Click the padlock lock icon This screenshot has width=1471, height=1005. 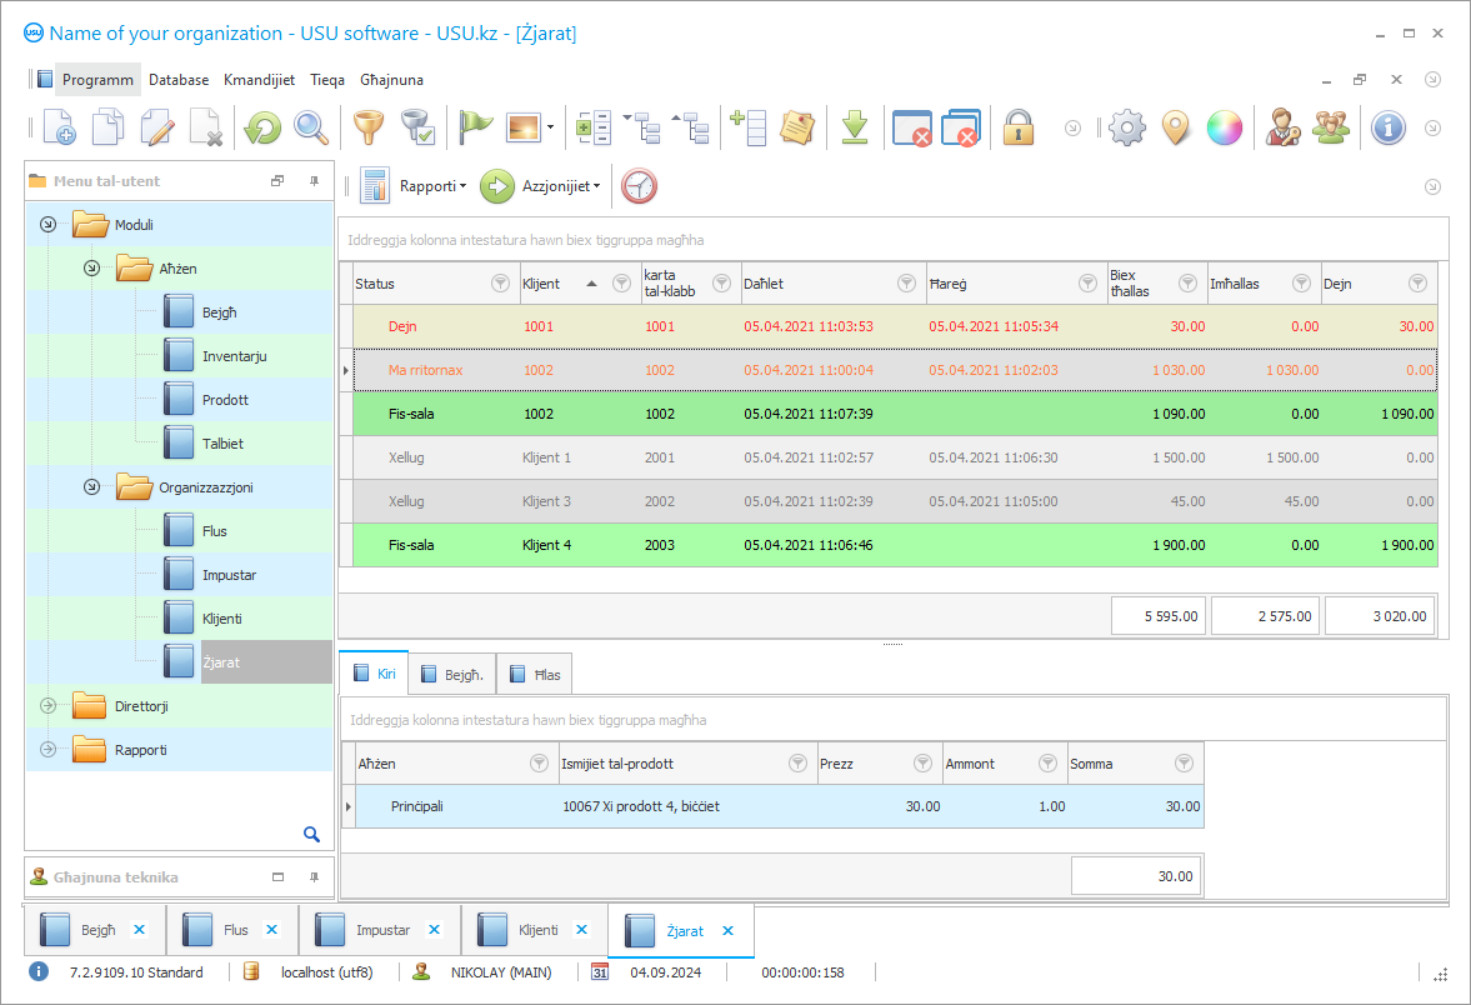[x=1018, y=128]
